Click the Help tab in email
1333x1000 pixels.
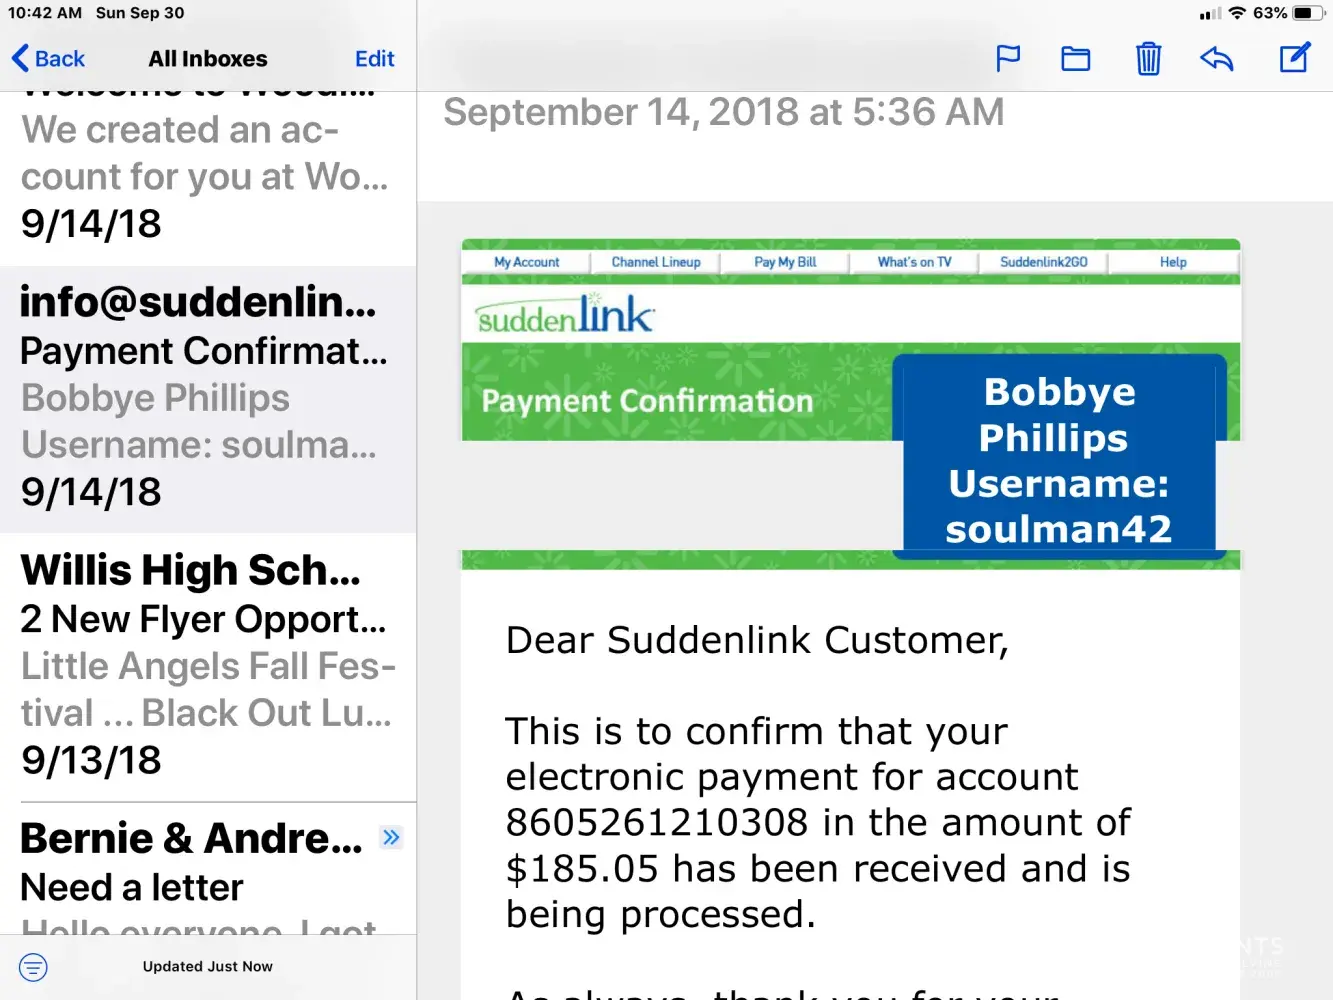pyautogui.click(x=1173, y=262)
